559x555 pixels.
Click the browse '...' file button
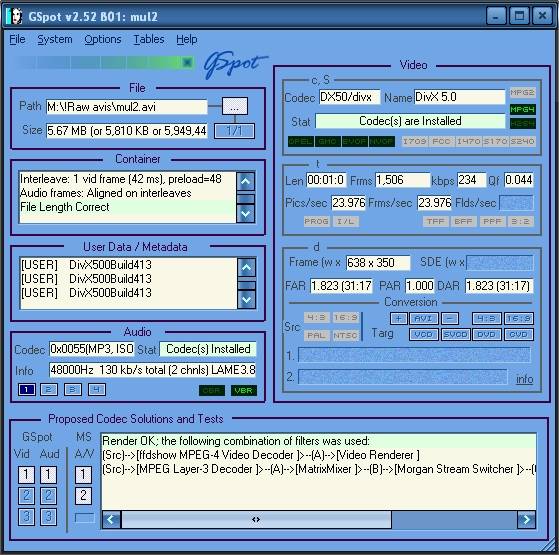pos(235,106)
